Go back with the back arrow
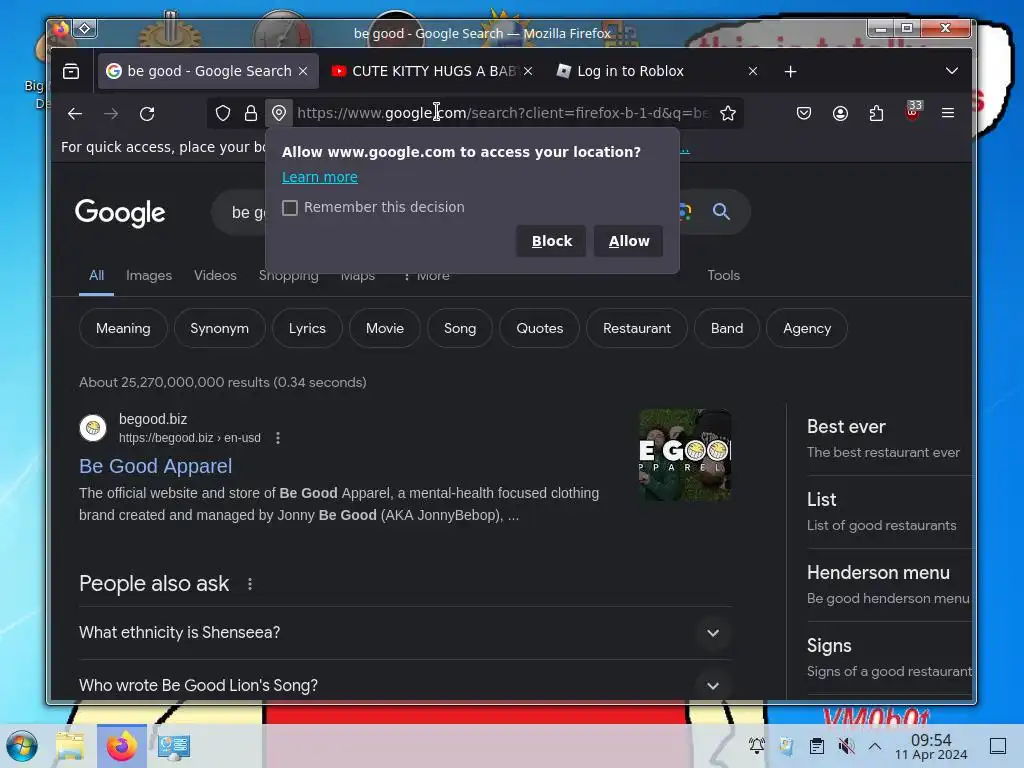 pos(75,114)
